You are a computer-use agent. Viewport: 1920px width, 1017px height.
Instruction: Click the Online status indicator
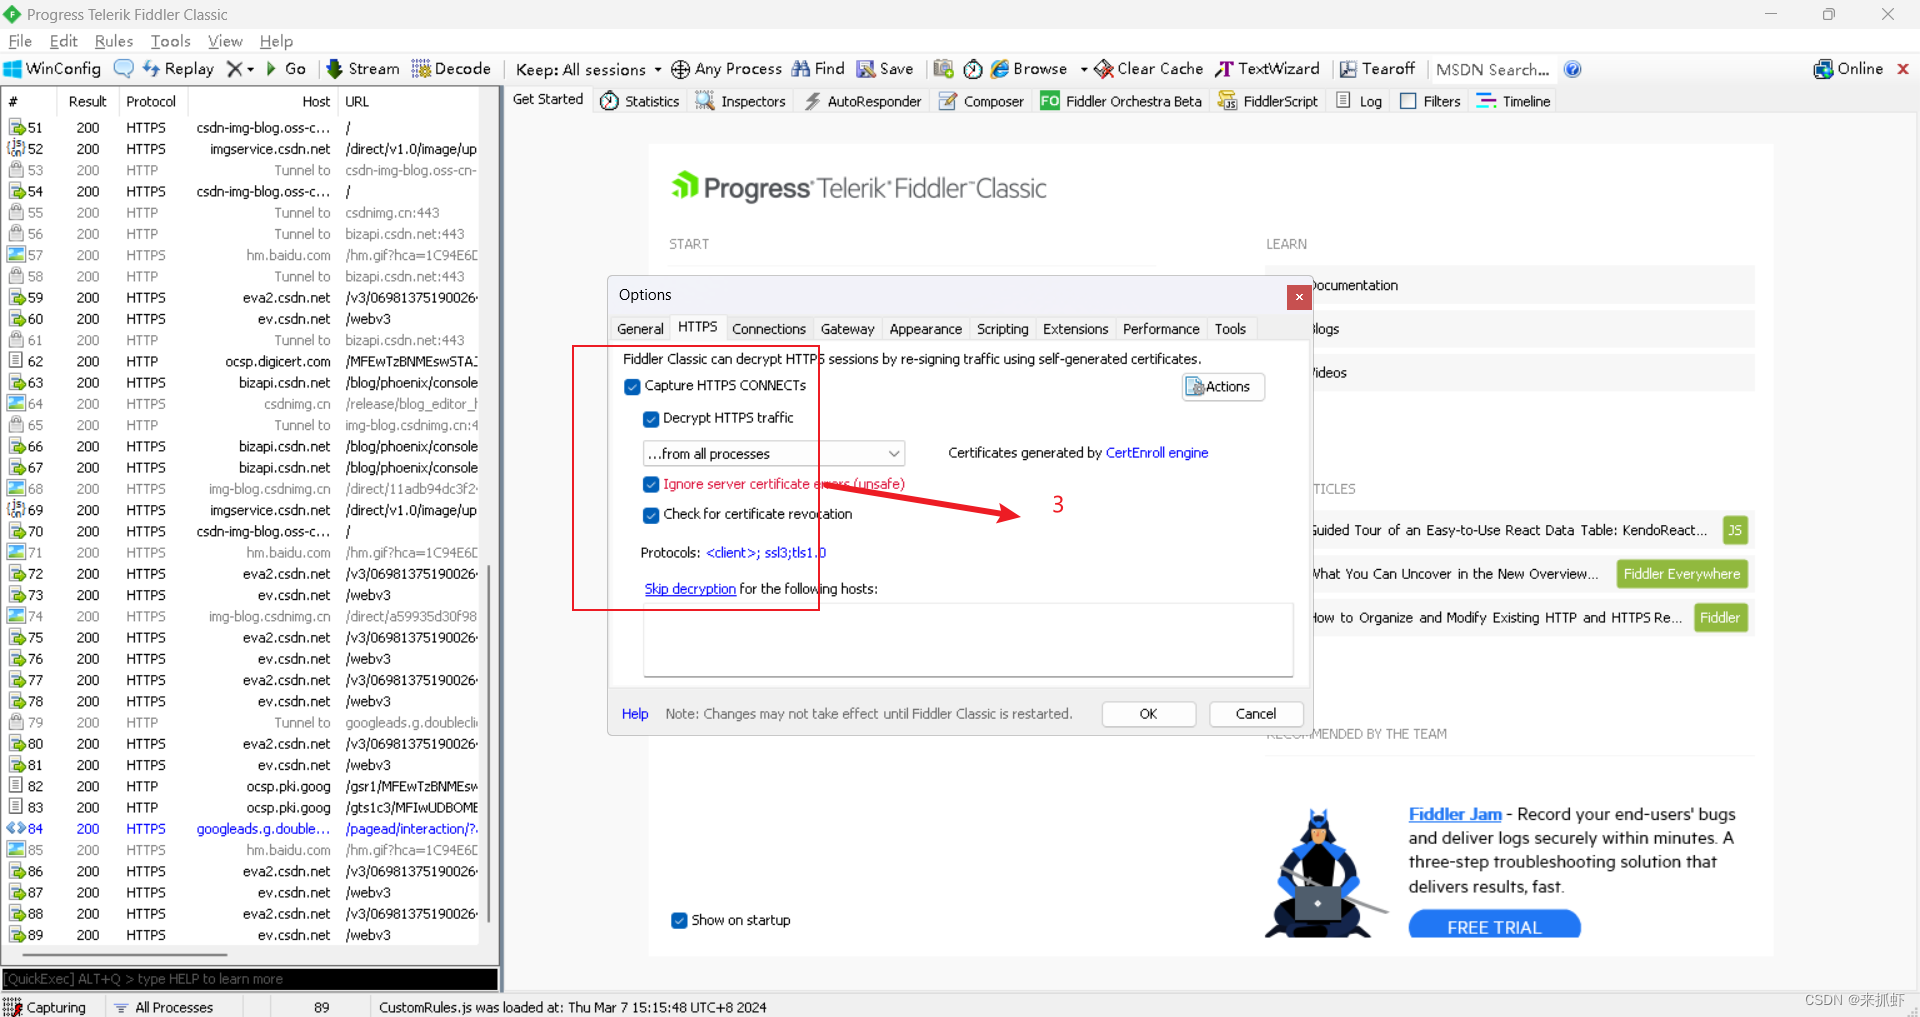pyautogui.click(x=1848, y=69)
